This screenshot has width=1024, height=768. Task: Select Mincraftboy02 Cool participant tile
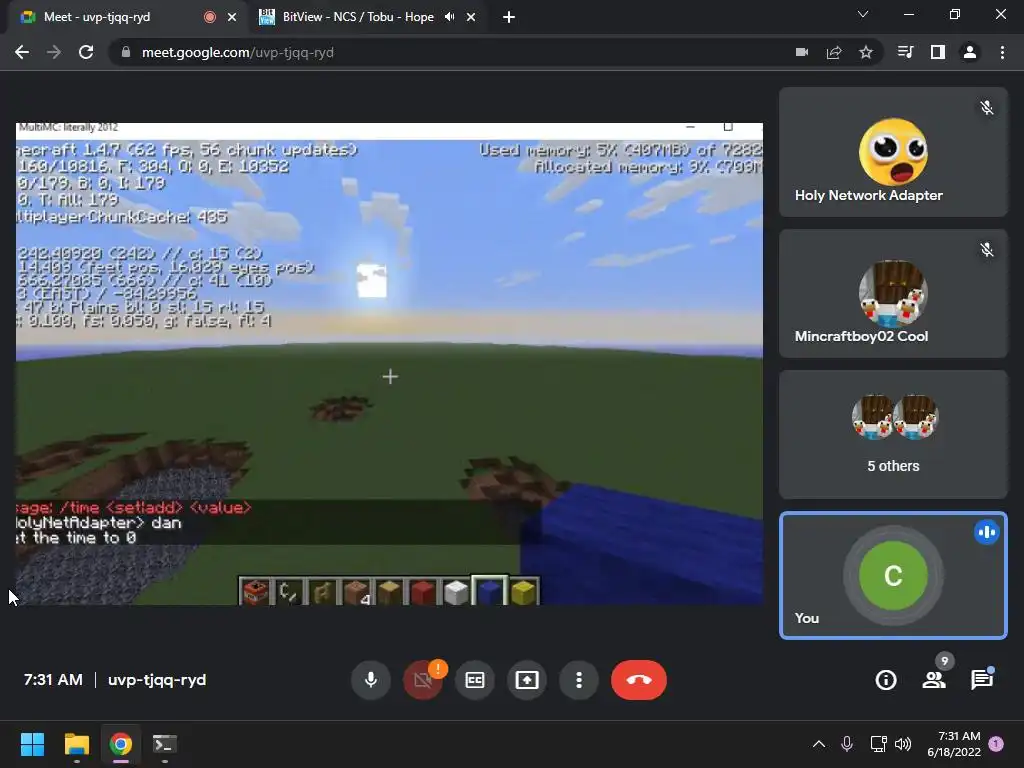(x=893, y=293)
